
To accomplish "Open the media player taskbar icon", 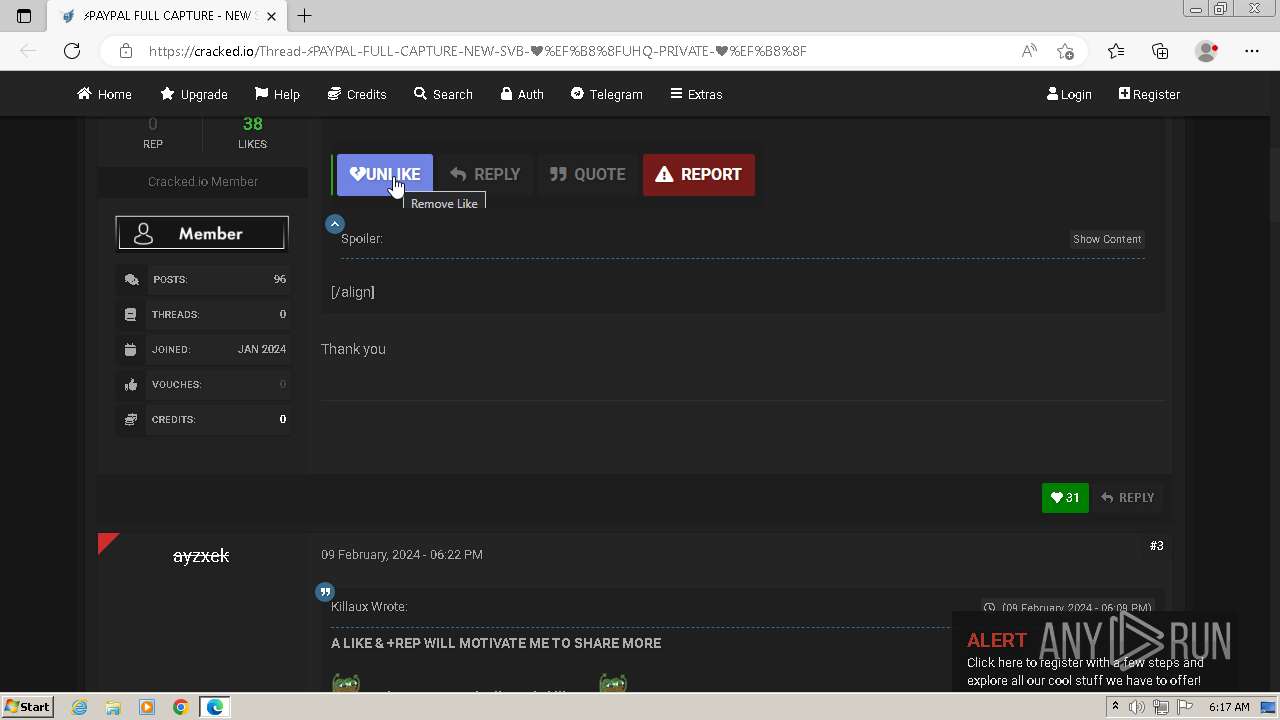I will (x=147, y=707).
